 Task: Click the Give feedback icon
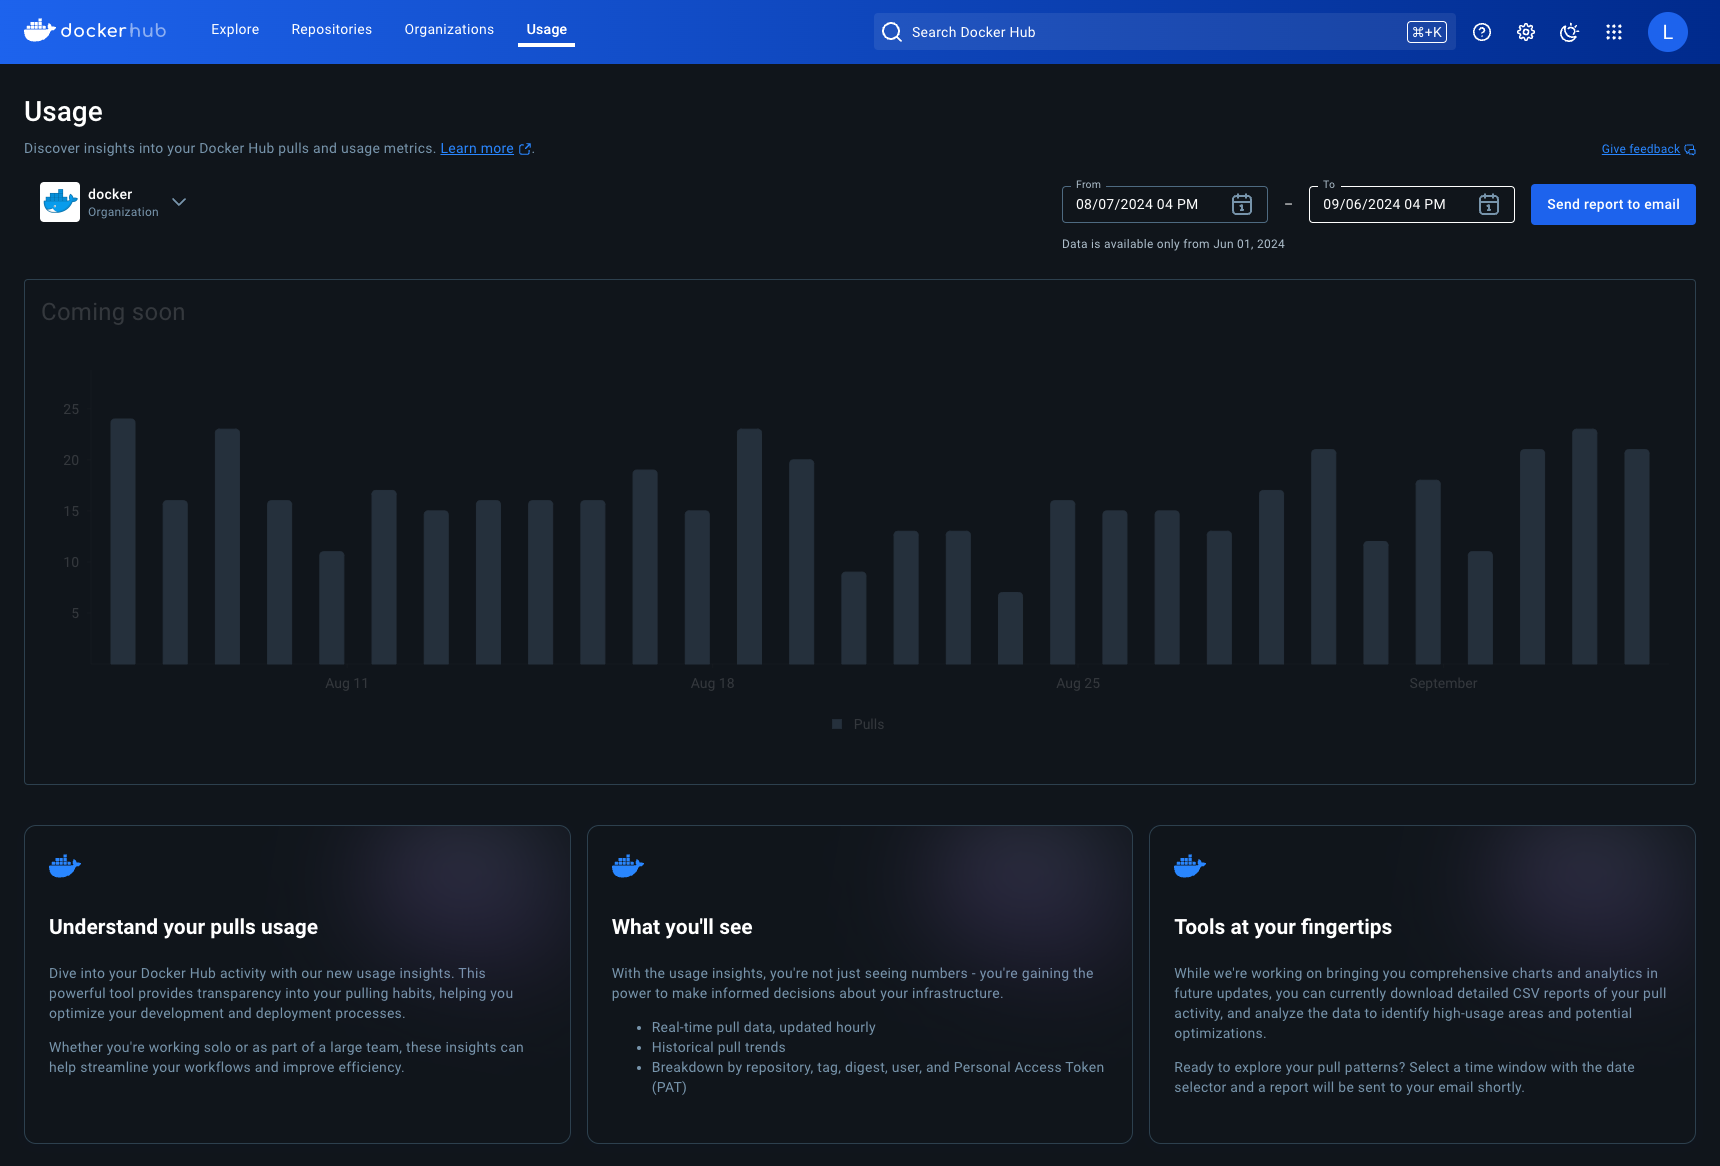(x=1691, y=148)
